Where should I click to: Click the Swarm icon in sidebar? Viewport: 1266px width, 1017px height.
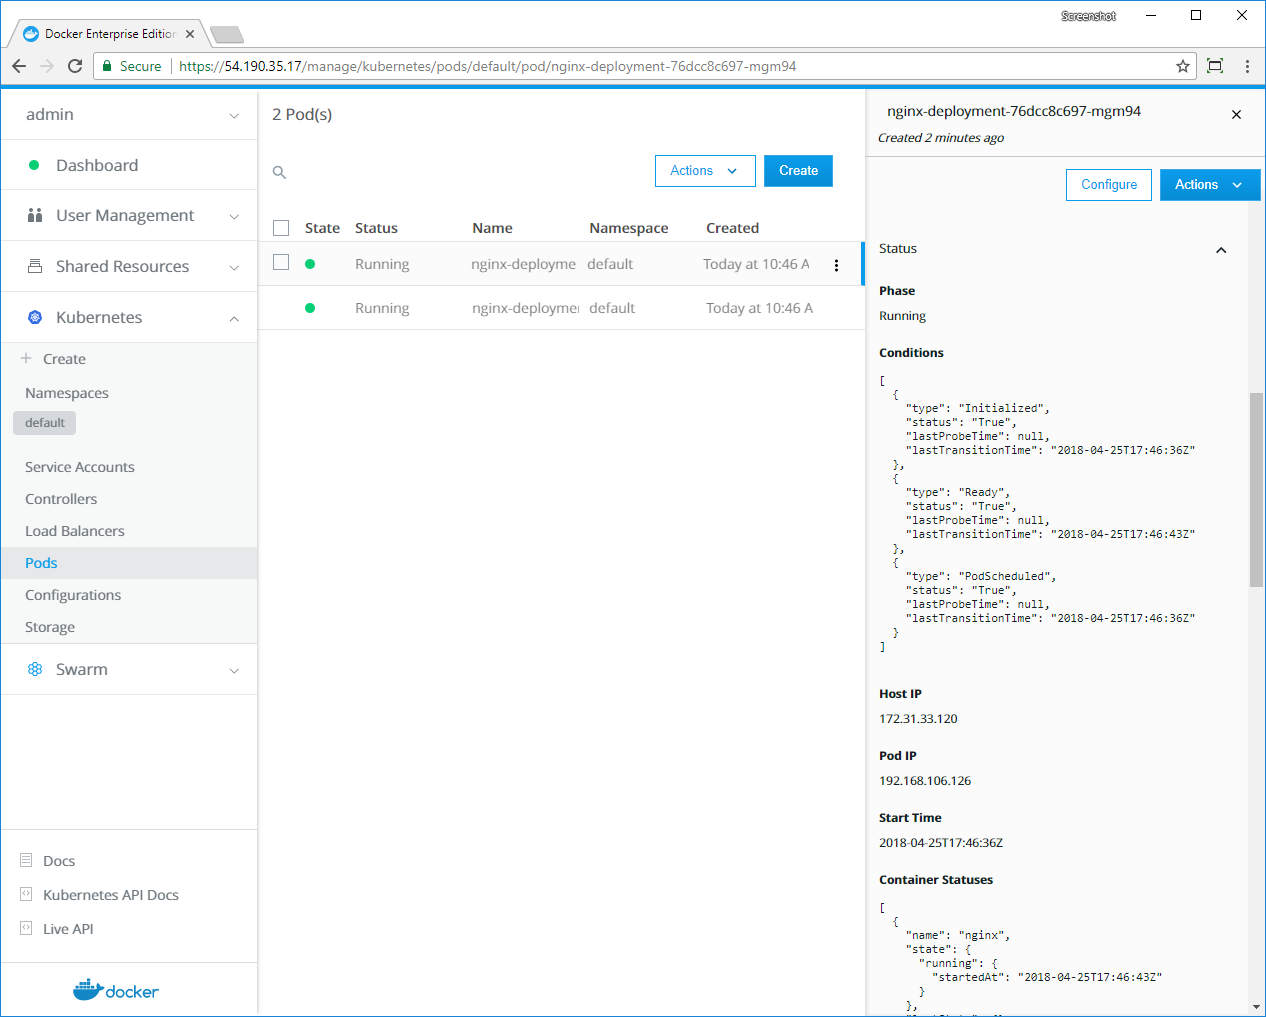[x=35, y=669]
